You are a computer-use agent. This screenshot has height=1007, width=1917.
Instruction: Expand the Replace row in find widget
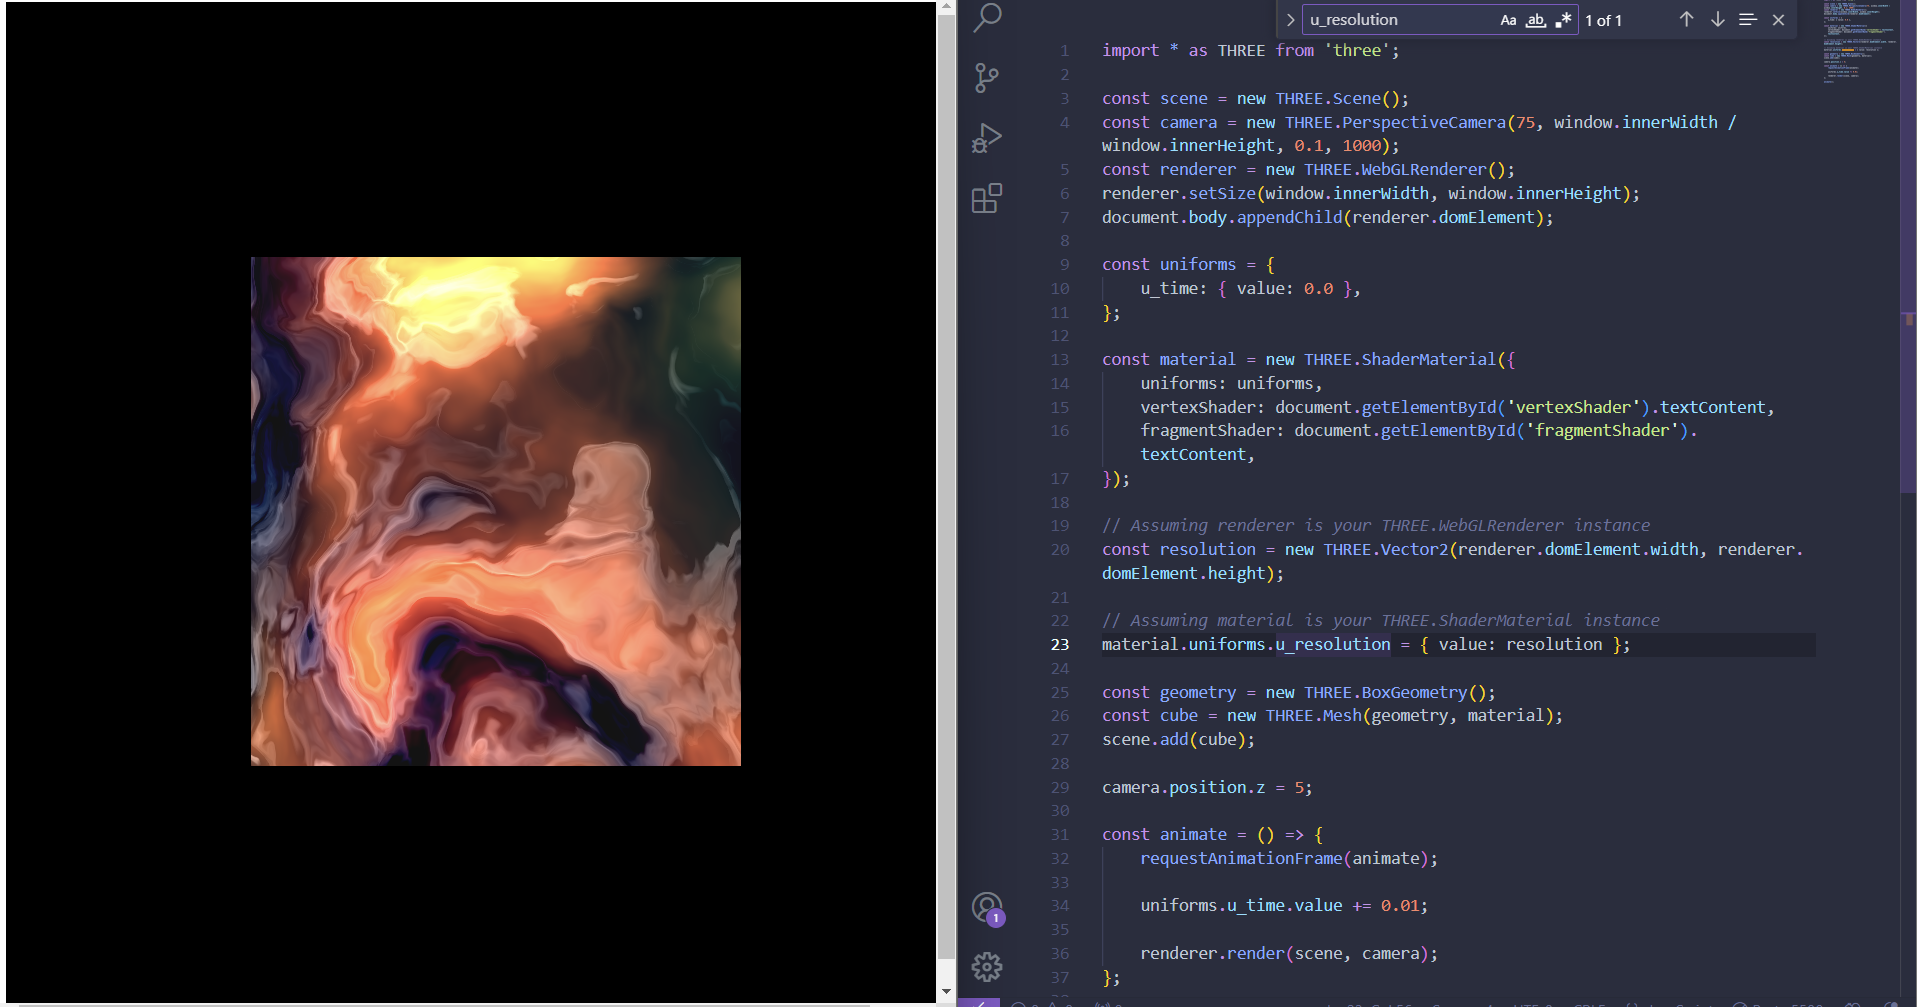[x=1290, y=20]
